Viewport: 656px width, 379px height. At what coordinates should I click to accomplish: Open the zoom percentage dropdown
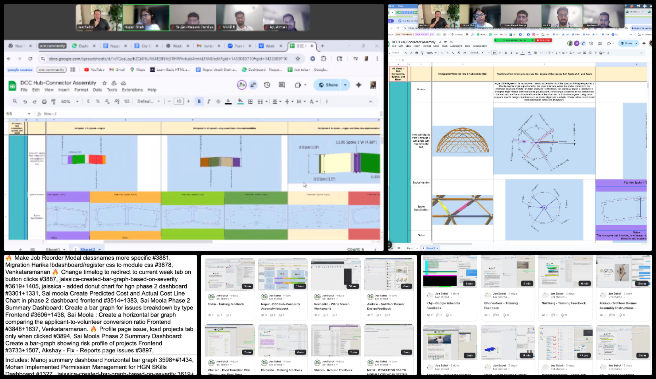[x=69, y=101]
